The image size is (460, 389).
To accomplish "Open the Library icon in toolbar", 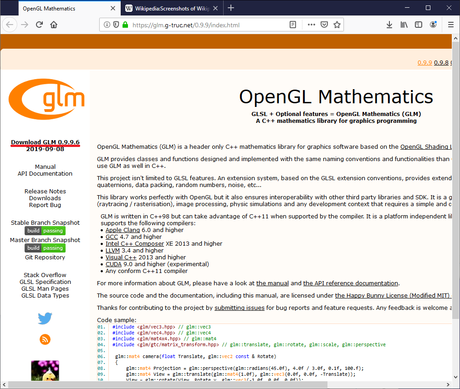I will click(404, 25).
